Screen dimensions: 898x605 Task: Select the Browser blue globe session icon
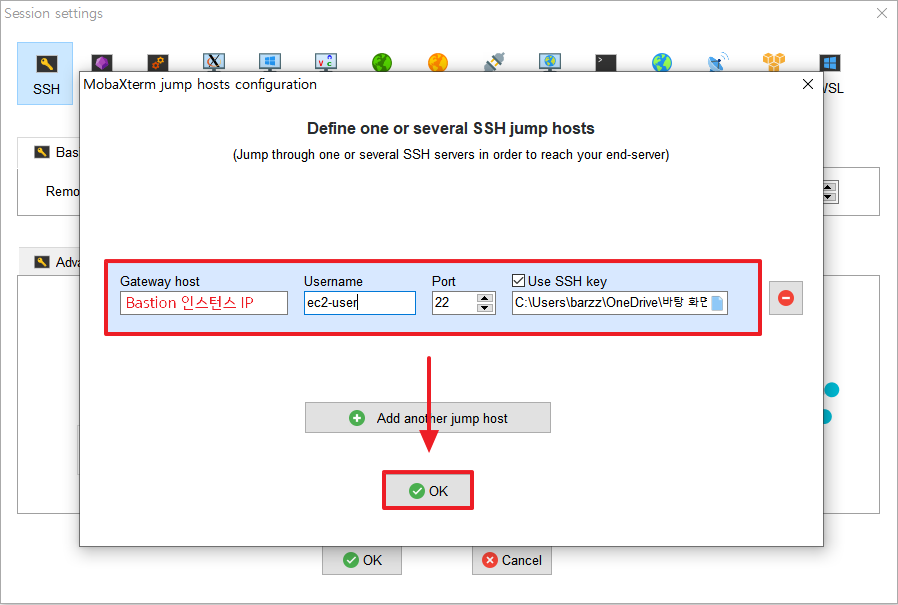pos(661,62)
